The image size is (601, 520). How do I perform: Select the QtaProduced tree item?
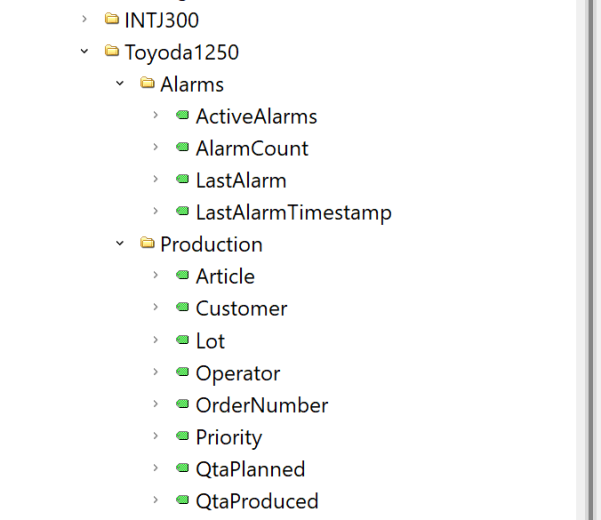(257, 501)
